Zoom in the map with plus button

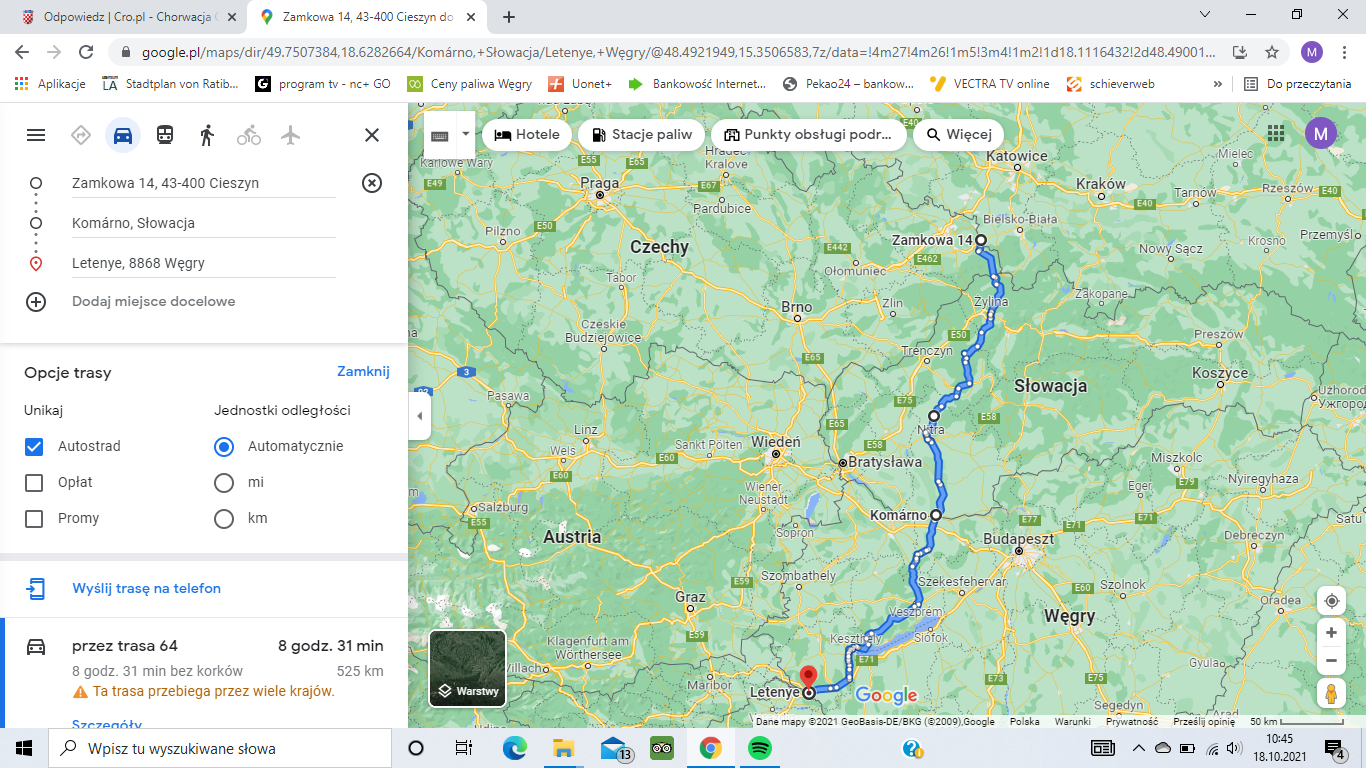(1331, 633)
